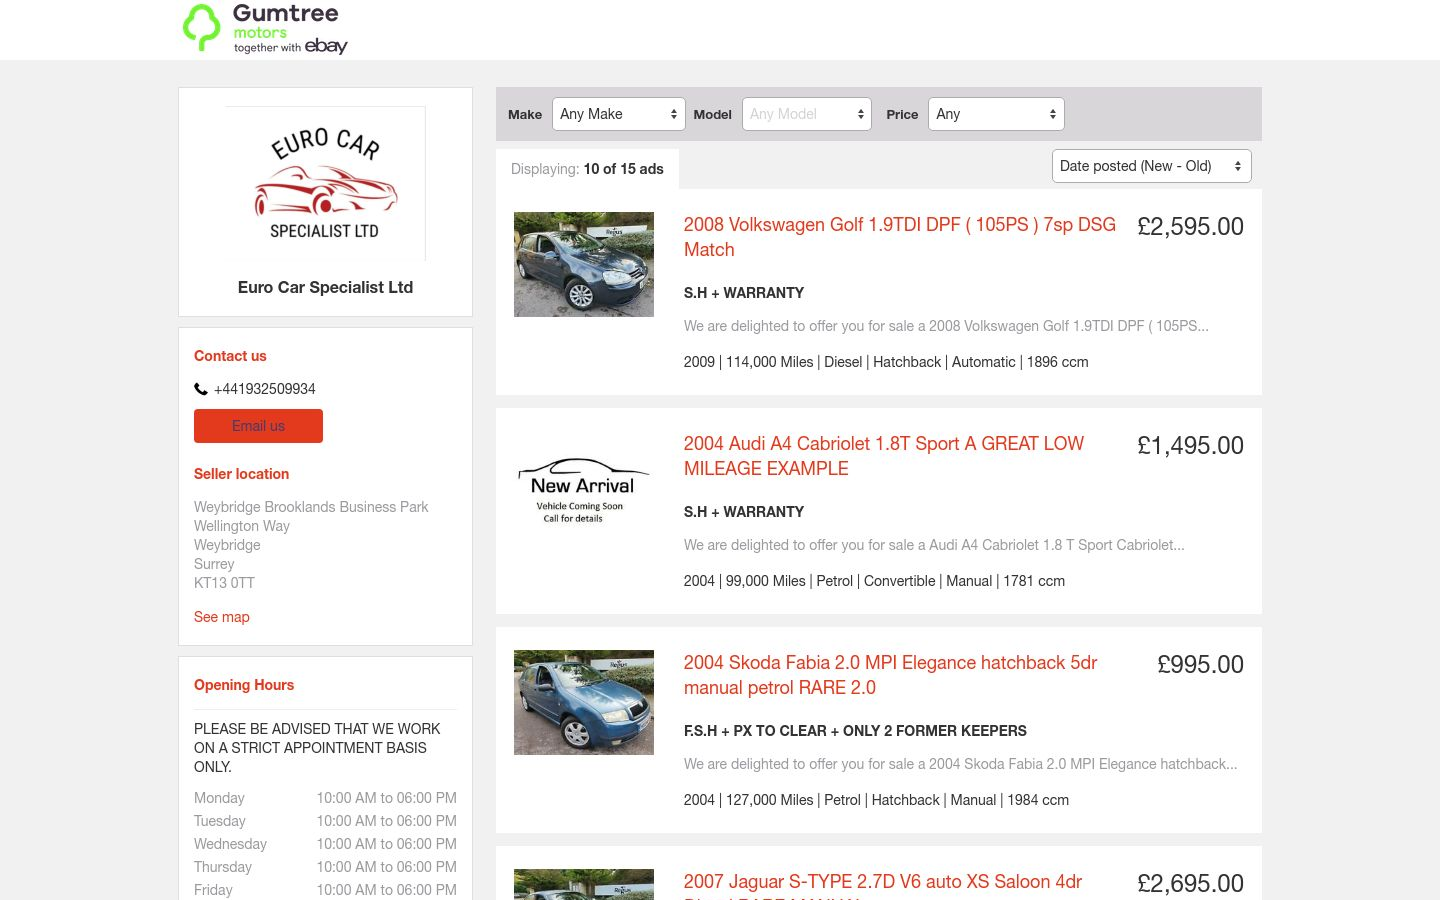Click the Audi specs line '2004 | 99,000 Miles'
The width and height of the screenshot is (1440, 900).
(x=874, y=581)
